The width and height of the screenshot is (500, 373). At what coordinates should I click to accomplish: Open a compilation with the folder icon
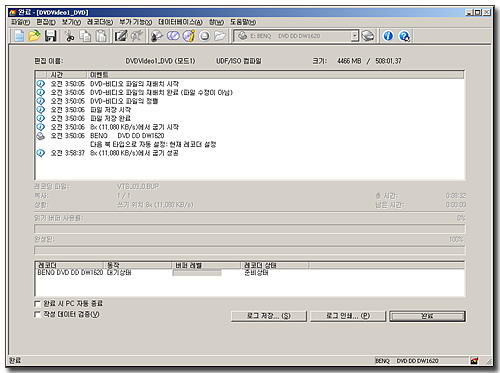tap(34, 36)
